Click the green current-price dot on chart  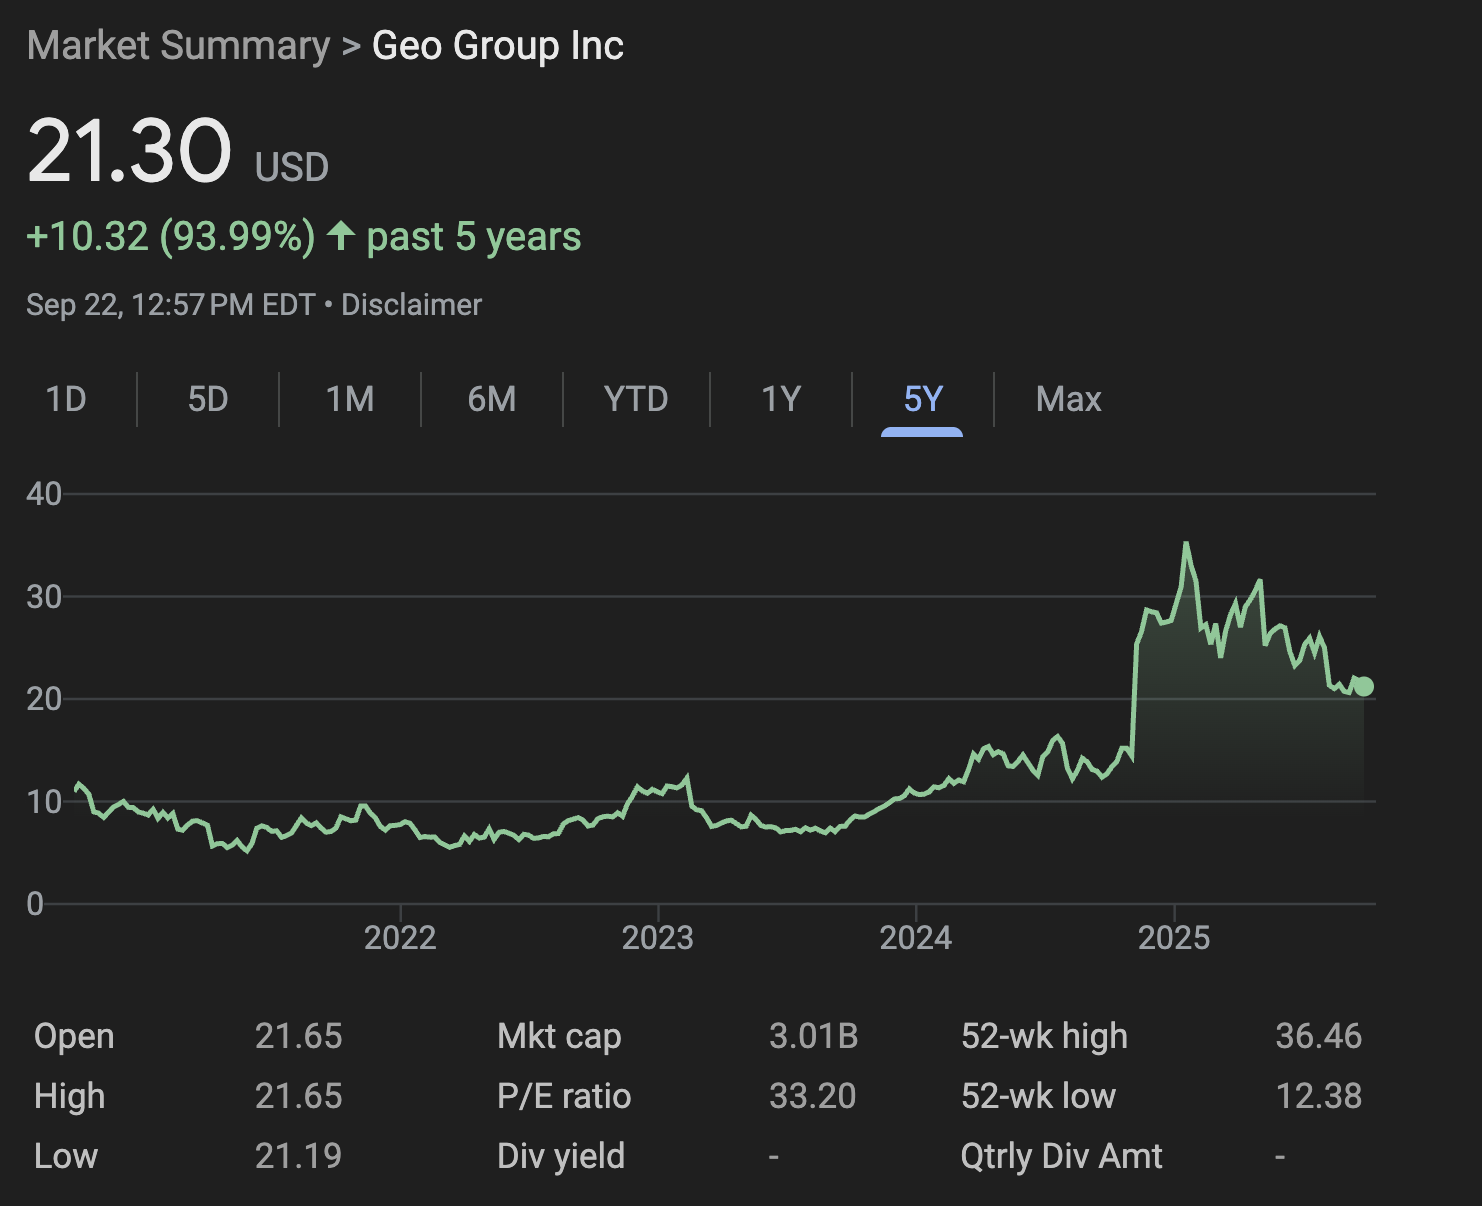[1363, 686]
